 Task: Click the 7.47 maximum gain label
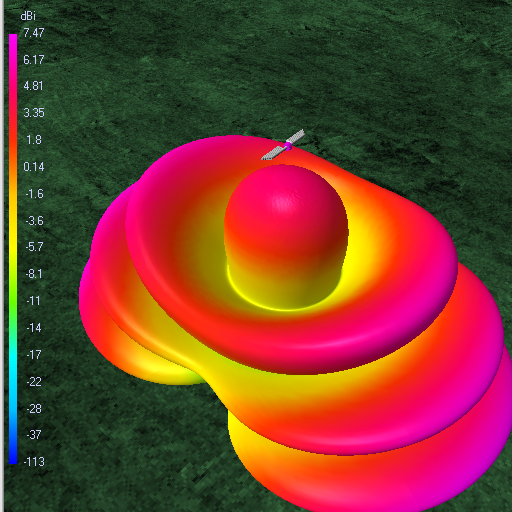[x=34, y=33]
